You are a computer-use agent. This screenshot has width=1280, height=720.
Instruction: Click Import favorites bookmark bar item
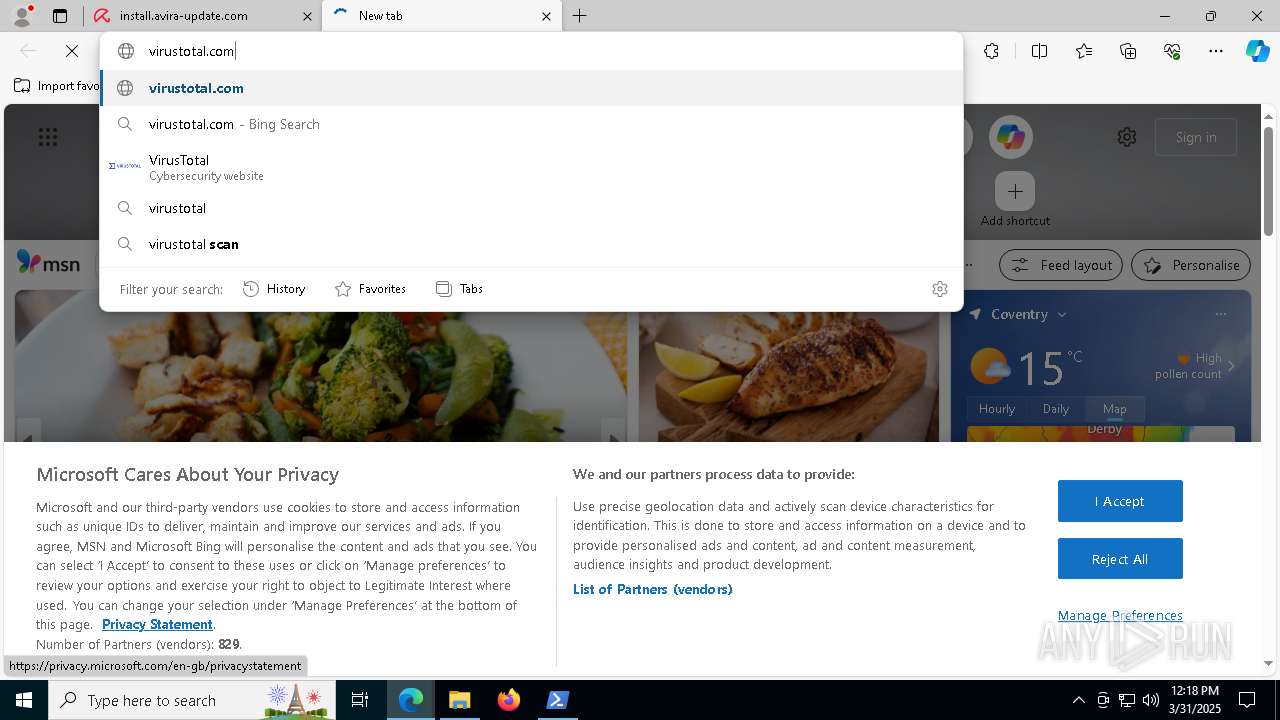(56, 86)
